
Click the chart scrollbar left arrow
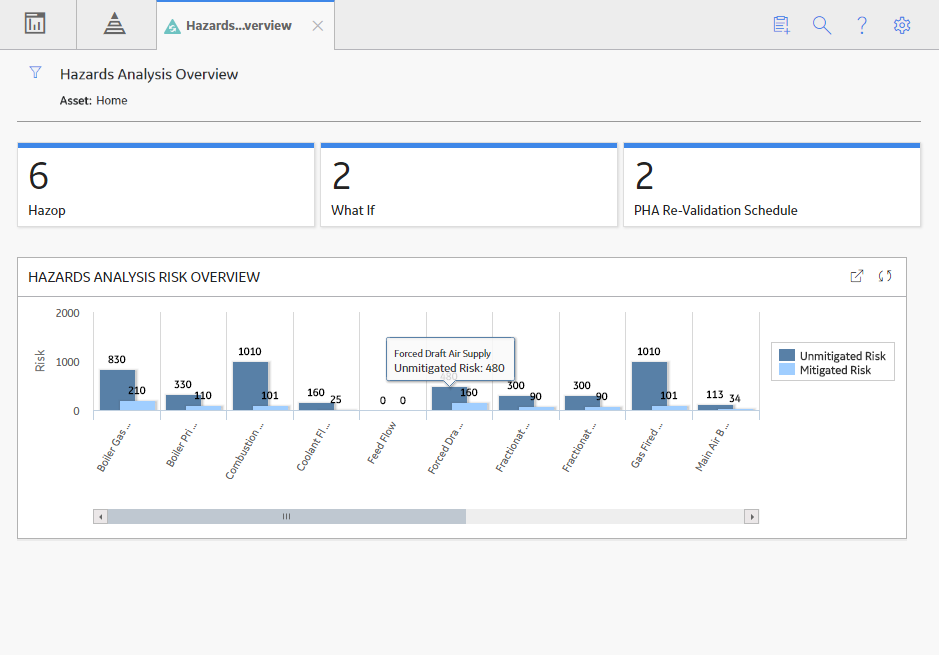[x=101, y=517]
